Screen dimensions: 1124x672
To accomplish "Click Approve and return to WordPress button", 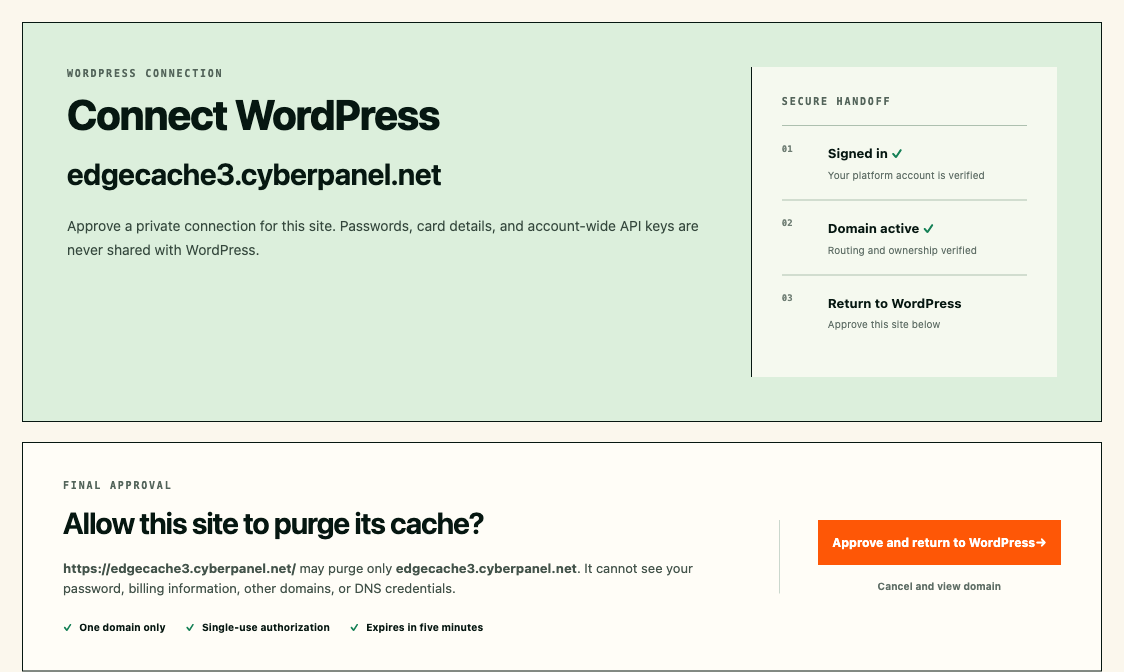I will (939, 542).
